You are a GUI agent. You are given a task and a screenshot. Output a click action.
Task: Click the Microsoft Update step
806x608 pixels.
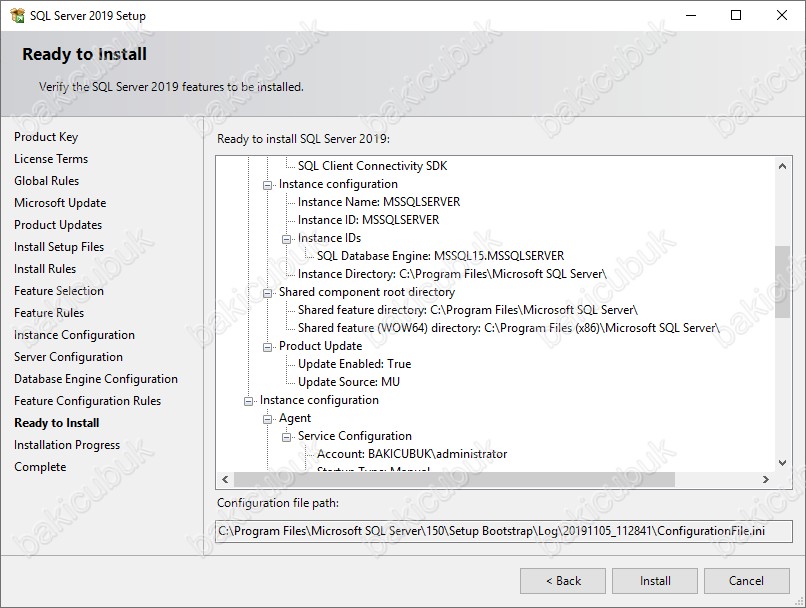coord(60,203)
